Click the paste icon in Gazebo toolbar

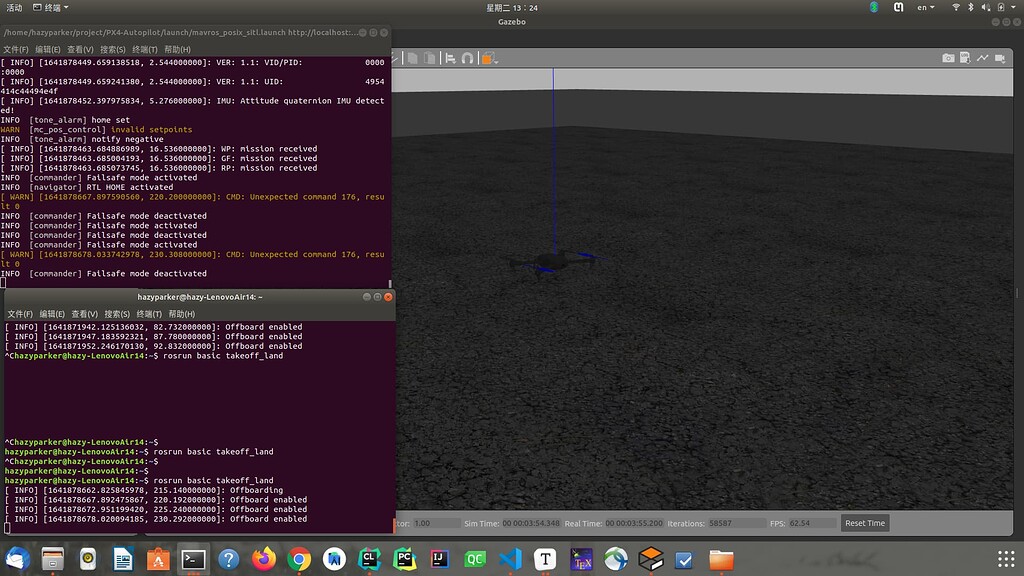[x=427, y=58]
